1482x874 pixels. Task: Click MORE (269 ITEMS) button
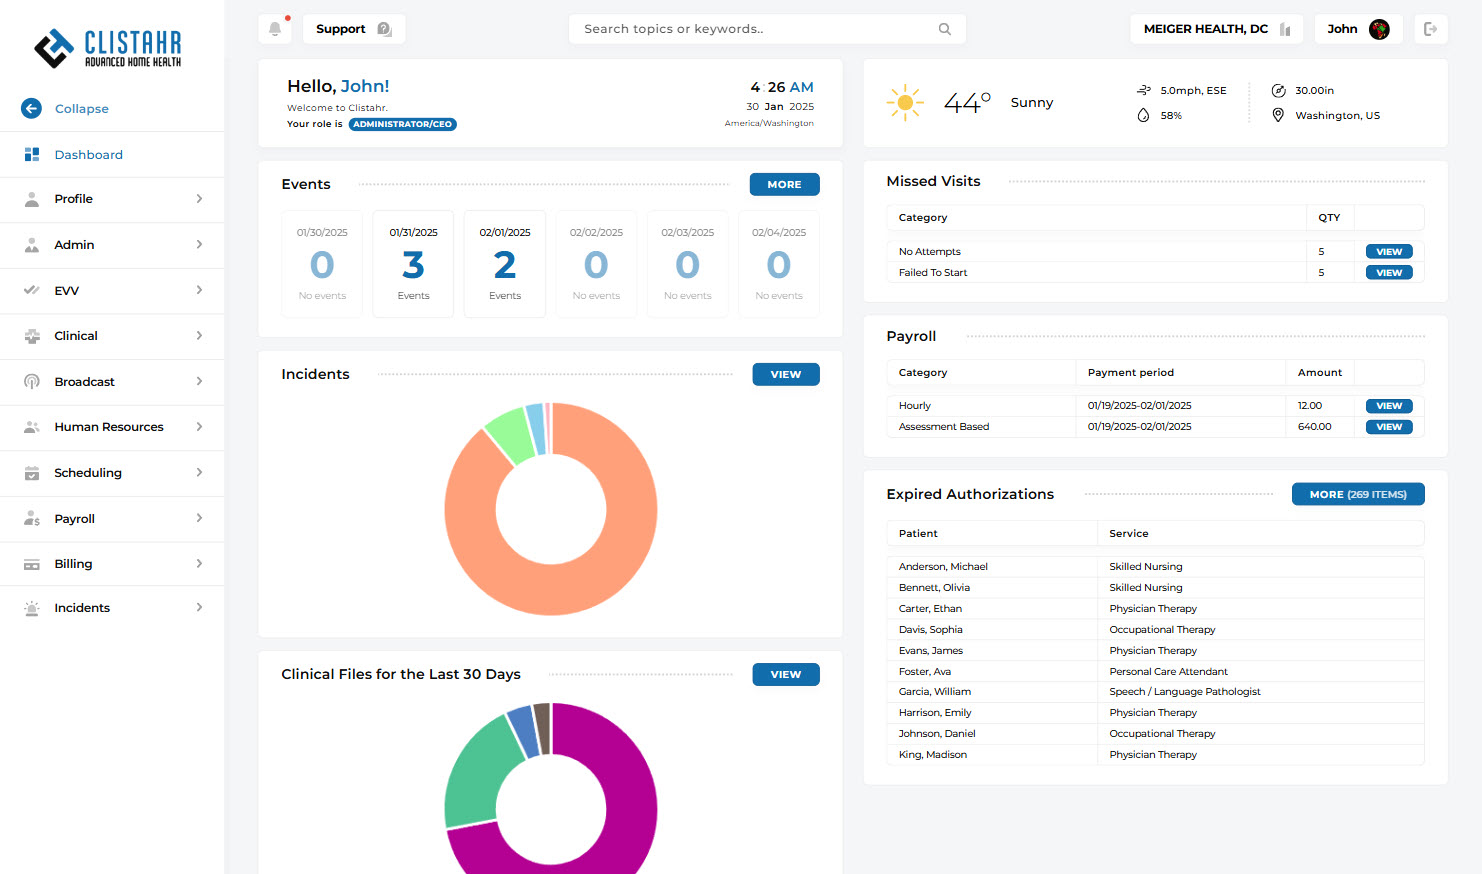tap(1358, 494)
